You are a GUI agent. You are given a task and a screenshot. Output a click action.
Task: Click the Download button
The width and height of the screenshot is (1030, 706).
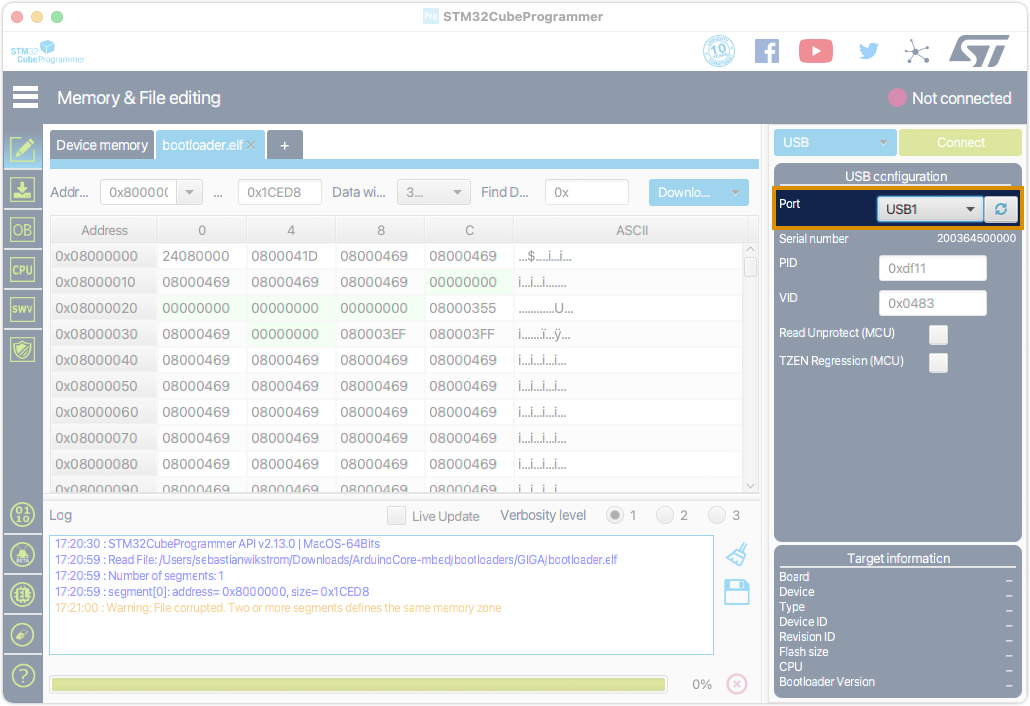coord(686,192)
